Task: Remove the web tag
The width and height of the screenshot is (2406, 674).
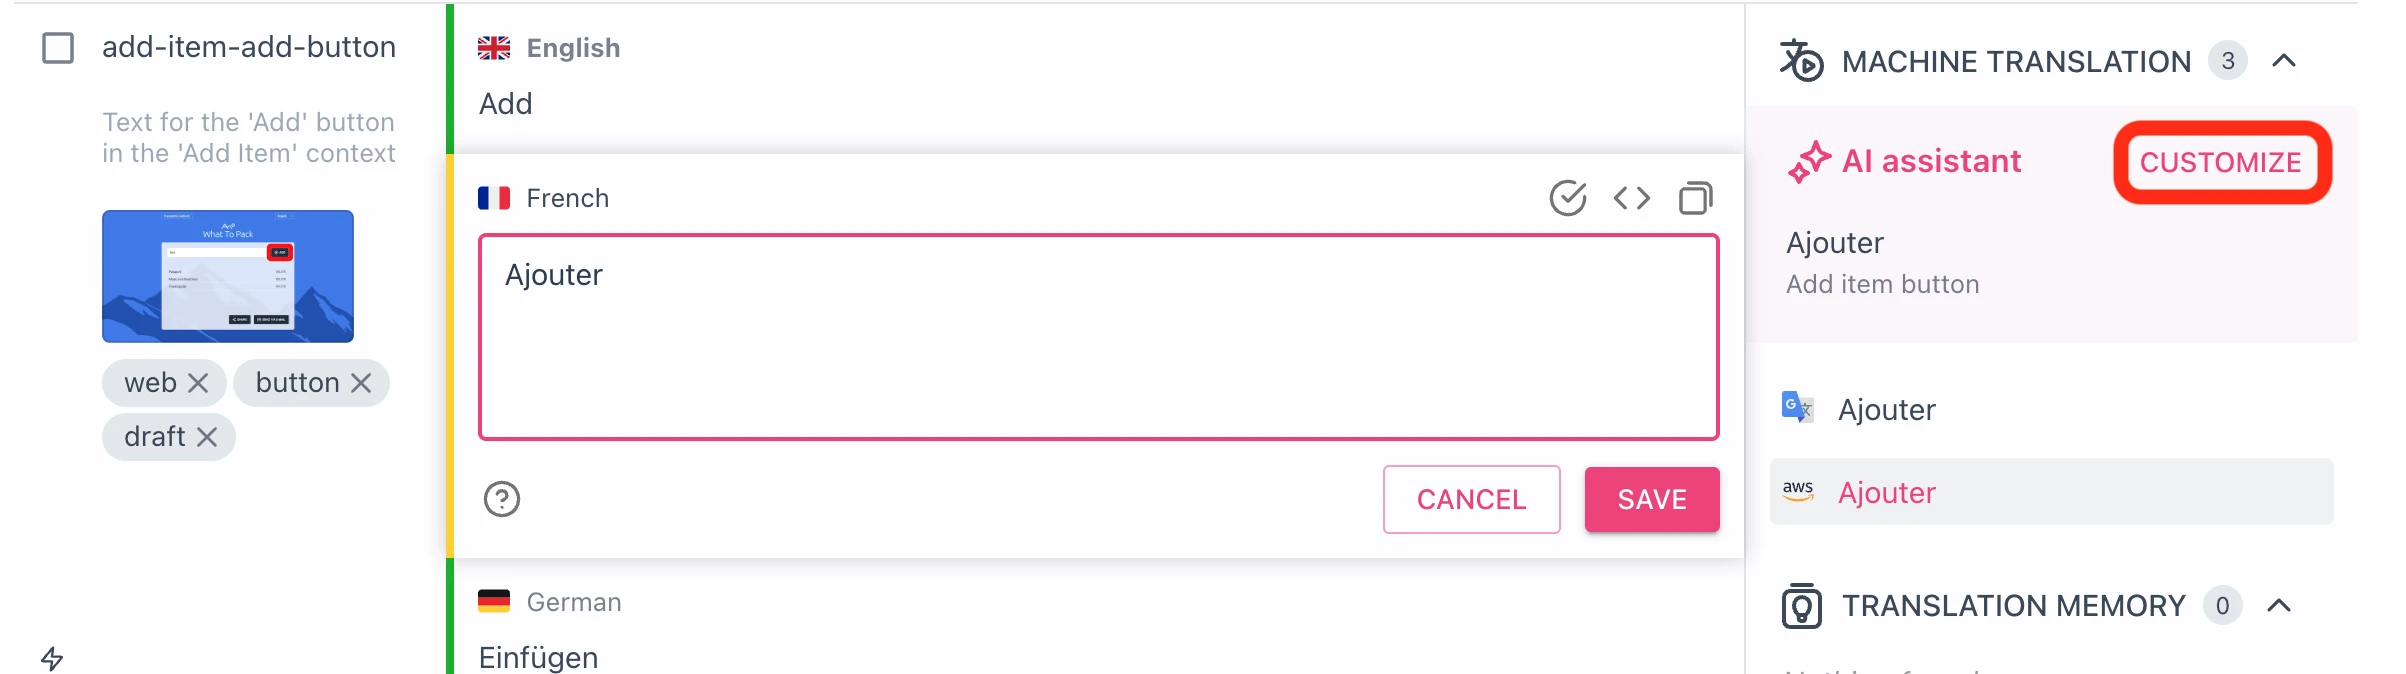Action: point(198,383)
